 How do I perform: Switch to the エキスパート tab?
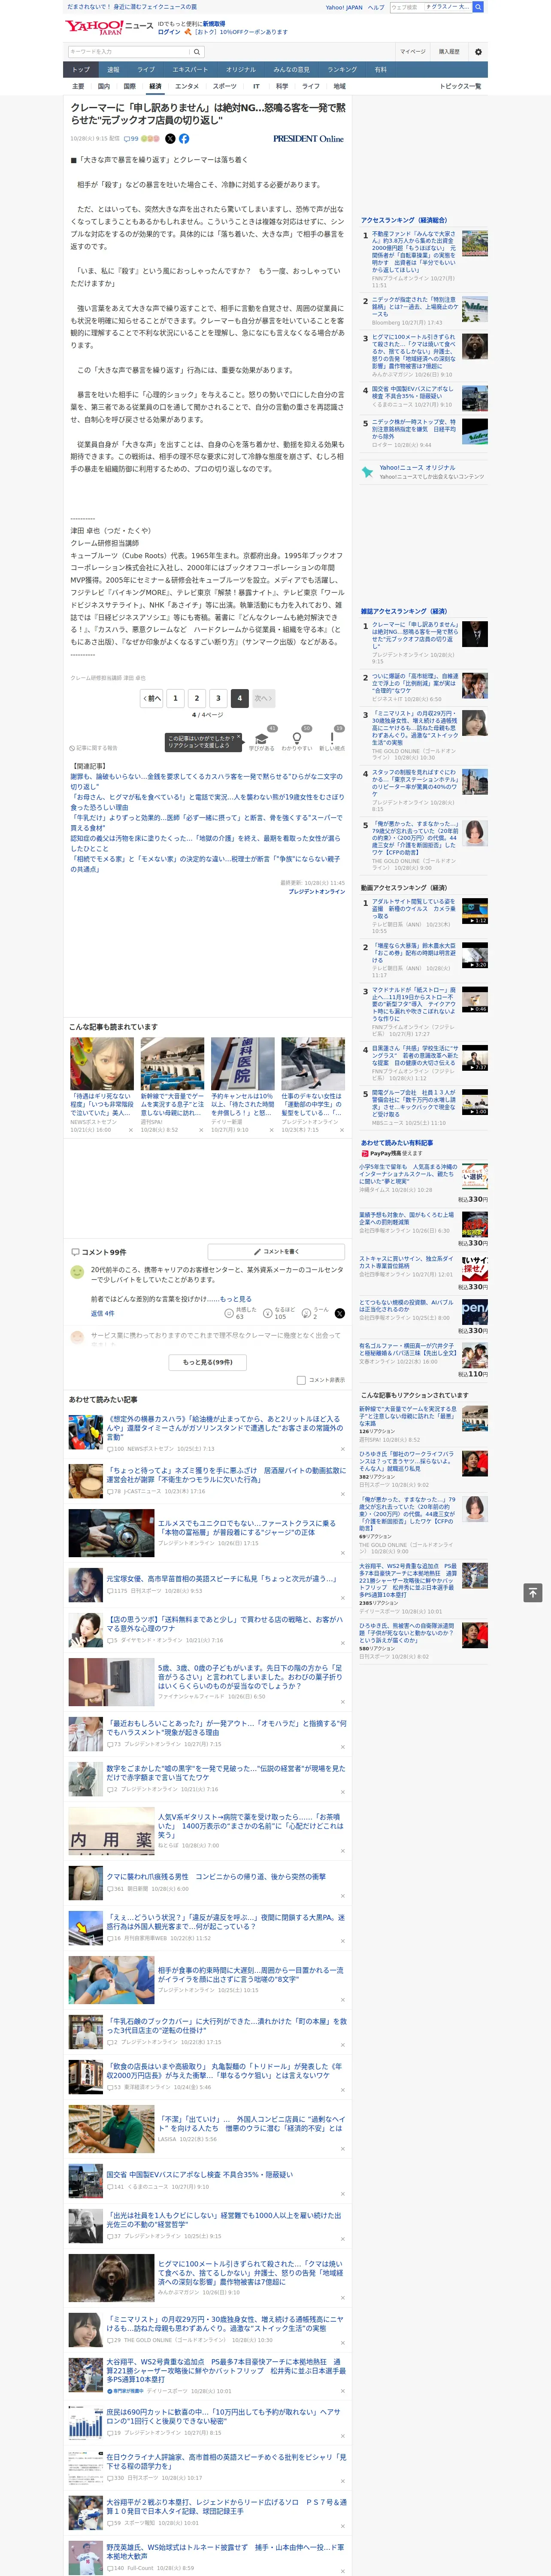click(x=190, y=70)
